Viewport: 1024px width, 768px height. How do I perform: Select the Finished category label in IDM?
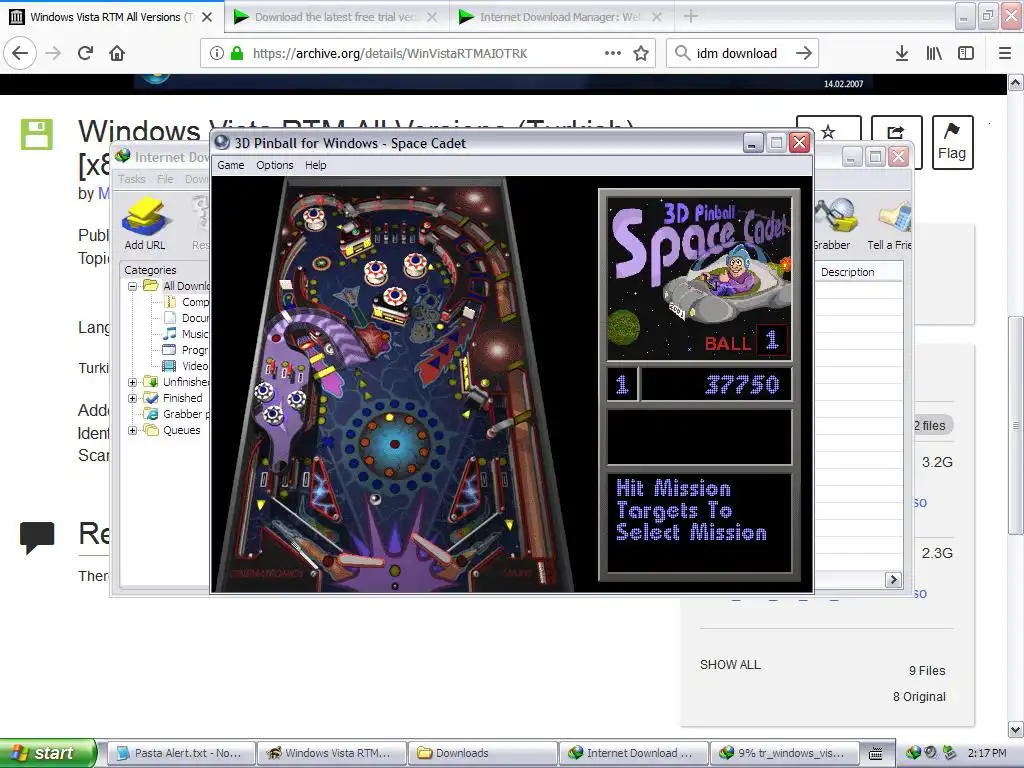pos(182,398)
